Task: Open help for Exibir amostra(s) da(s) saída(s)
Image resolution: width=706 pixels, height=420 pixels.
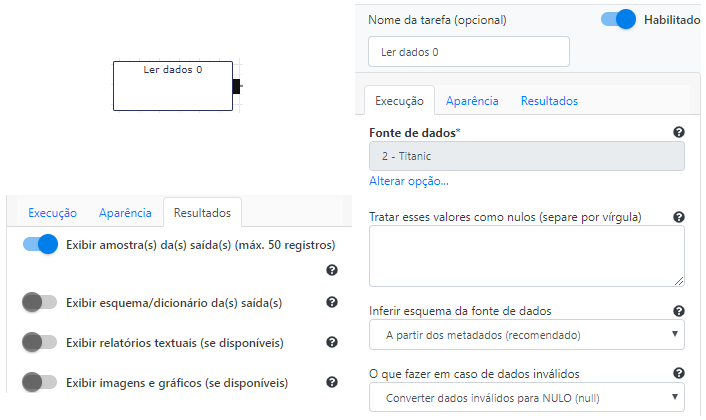Action: [x=332, y=270]
